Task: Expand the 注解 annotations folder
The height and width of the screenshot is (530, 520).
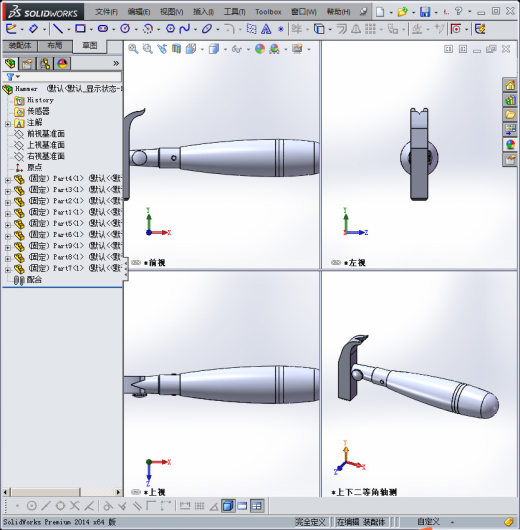Action: click(x=7, y=124)
